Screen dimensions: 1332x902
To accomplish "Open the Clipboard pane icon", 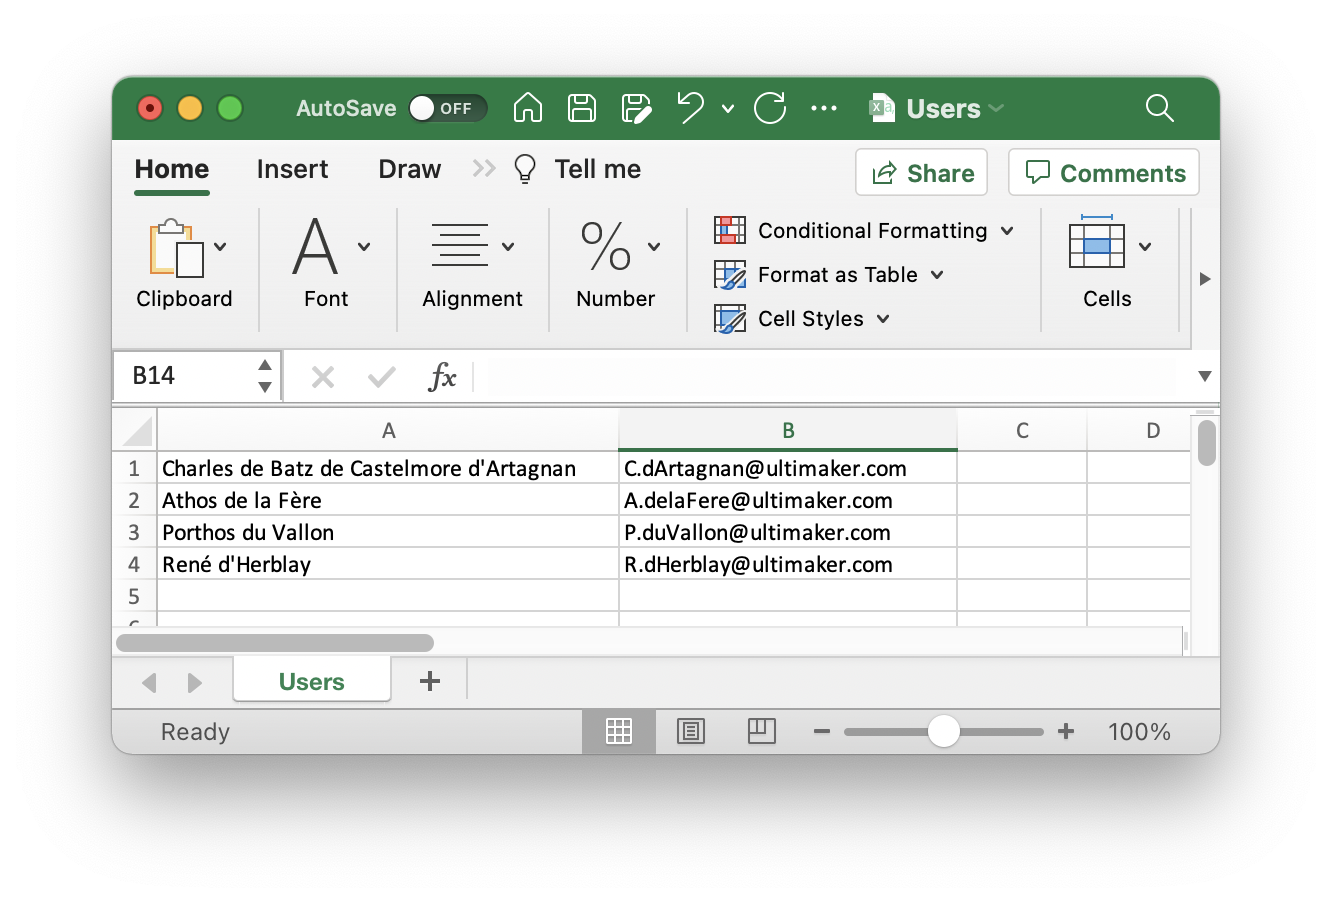I will [x=176, y=252].
